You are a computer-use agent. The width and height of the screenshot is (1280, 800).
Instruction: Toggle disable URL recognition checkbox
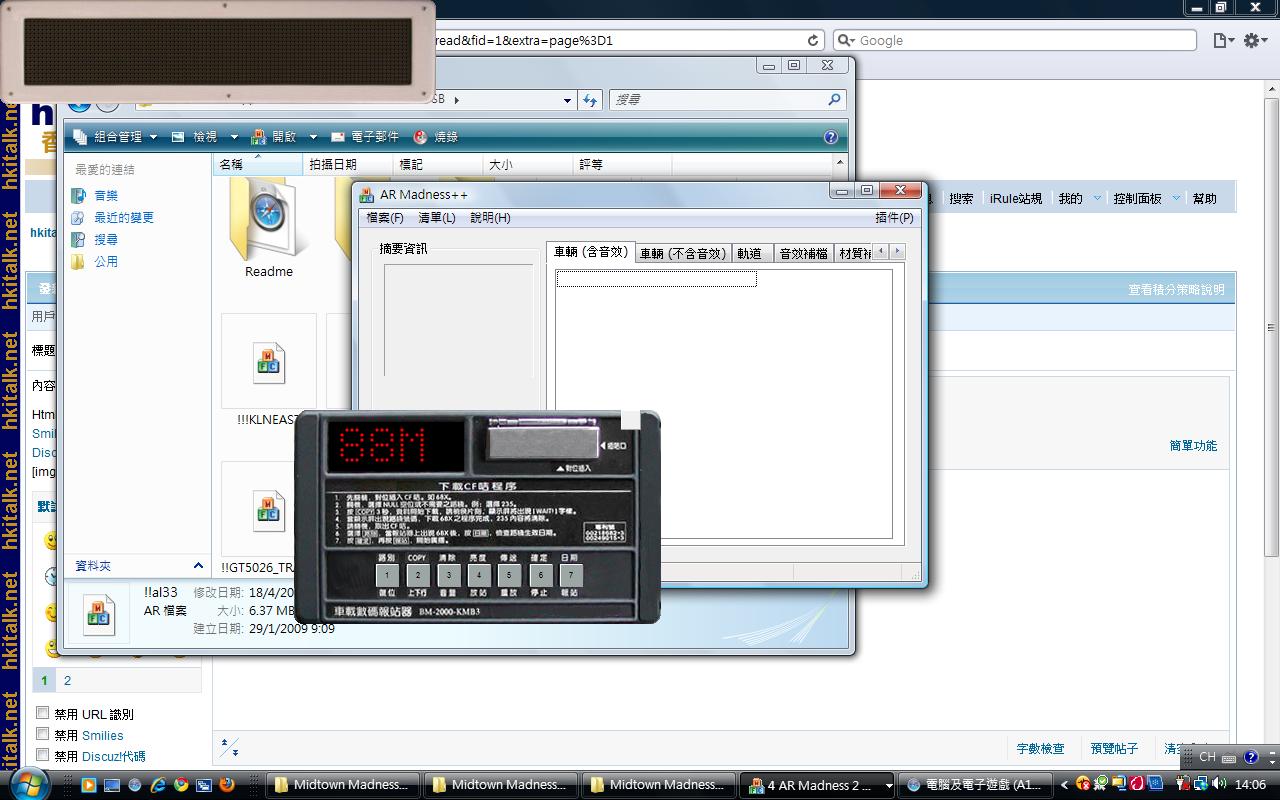[x=43, y=713]
